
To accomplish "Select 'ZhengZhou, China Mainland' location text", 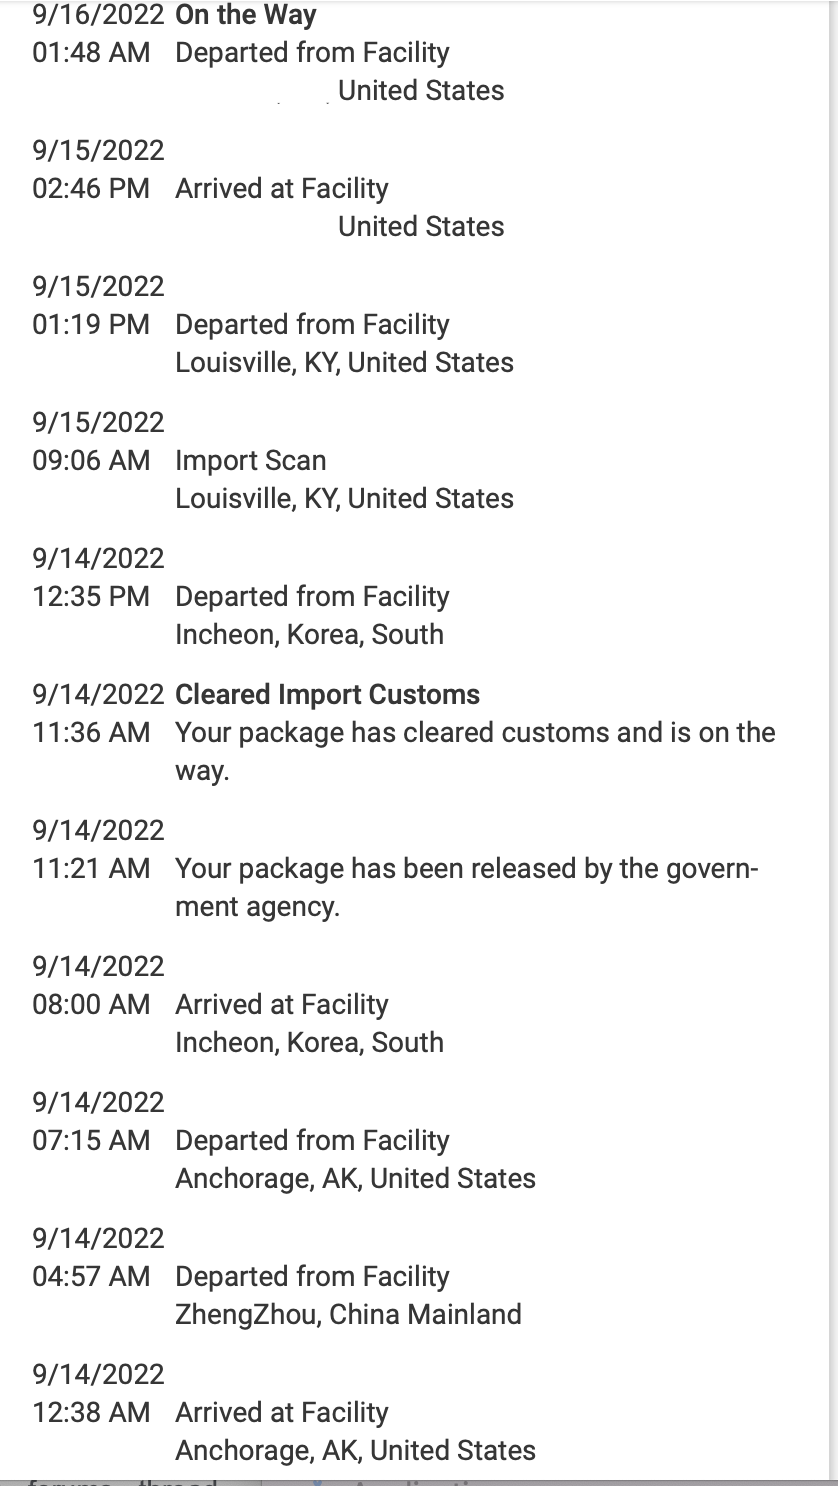I will pyautogui.click(x=348, y=1315).
